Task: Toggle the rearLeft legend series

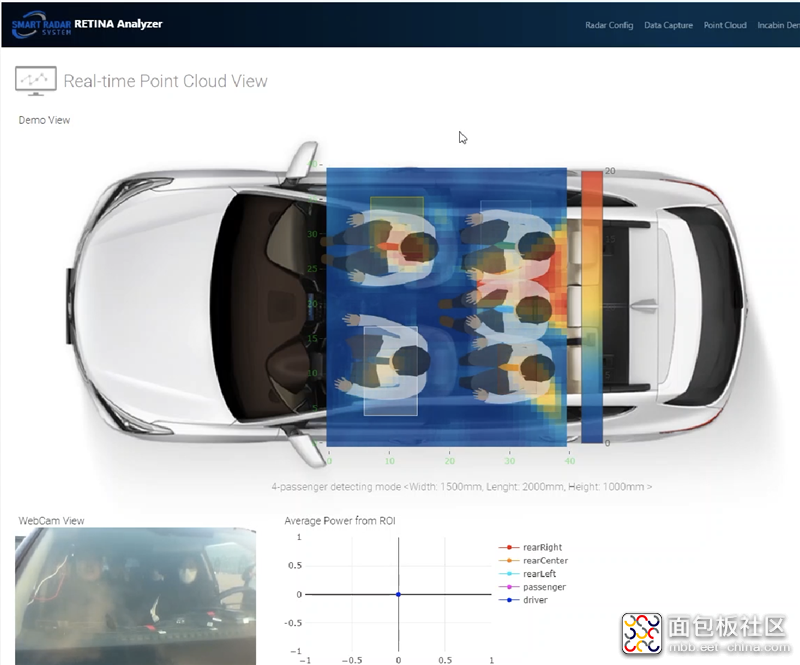Action: 528,574
